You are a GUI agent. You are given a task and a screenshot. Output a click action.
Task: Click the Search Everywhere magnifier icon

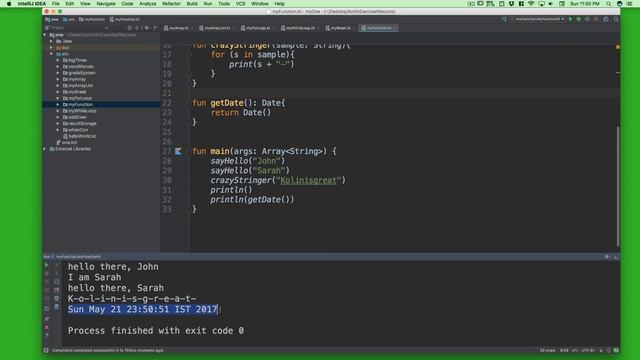[x=616, y=19]
